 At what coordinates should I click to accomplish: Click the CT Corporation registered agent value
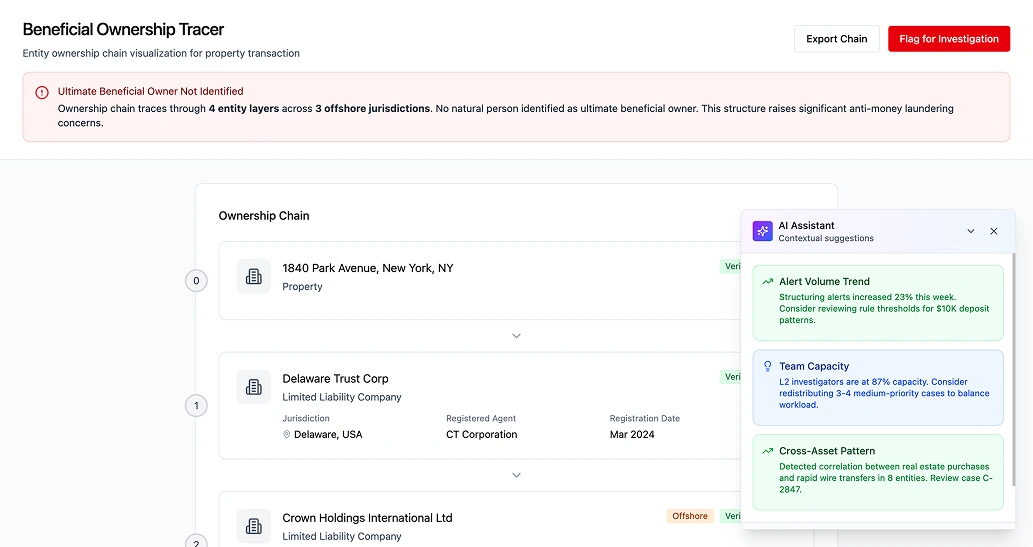coord(482,434)
